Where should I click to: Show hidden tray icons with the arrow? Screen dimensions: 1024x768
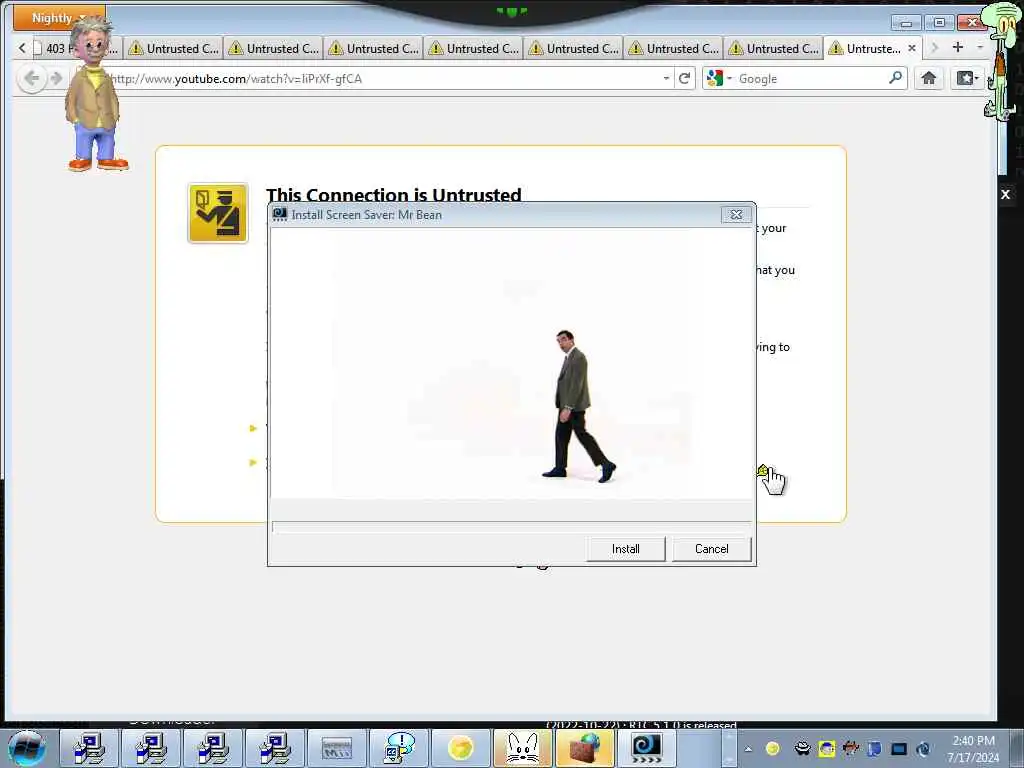point(748,749)
